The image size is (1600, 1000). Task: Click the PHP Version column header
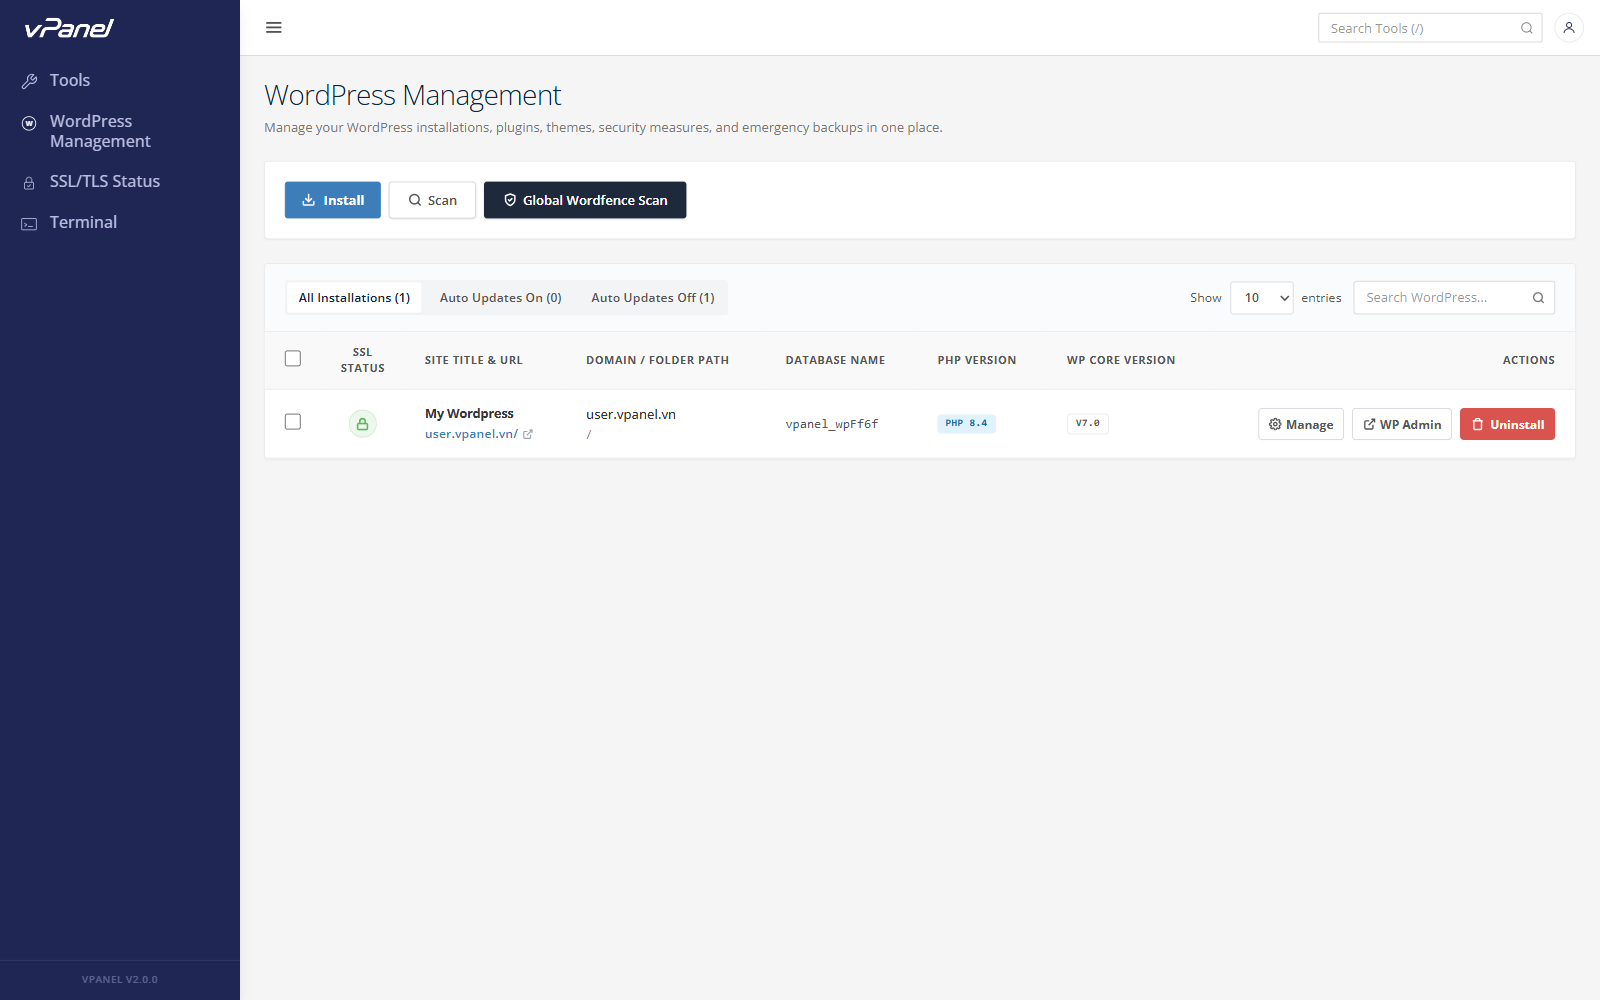[976, 360]
